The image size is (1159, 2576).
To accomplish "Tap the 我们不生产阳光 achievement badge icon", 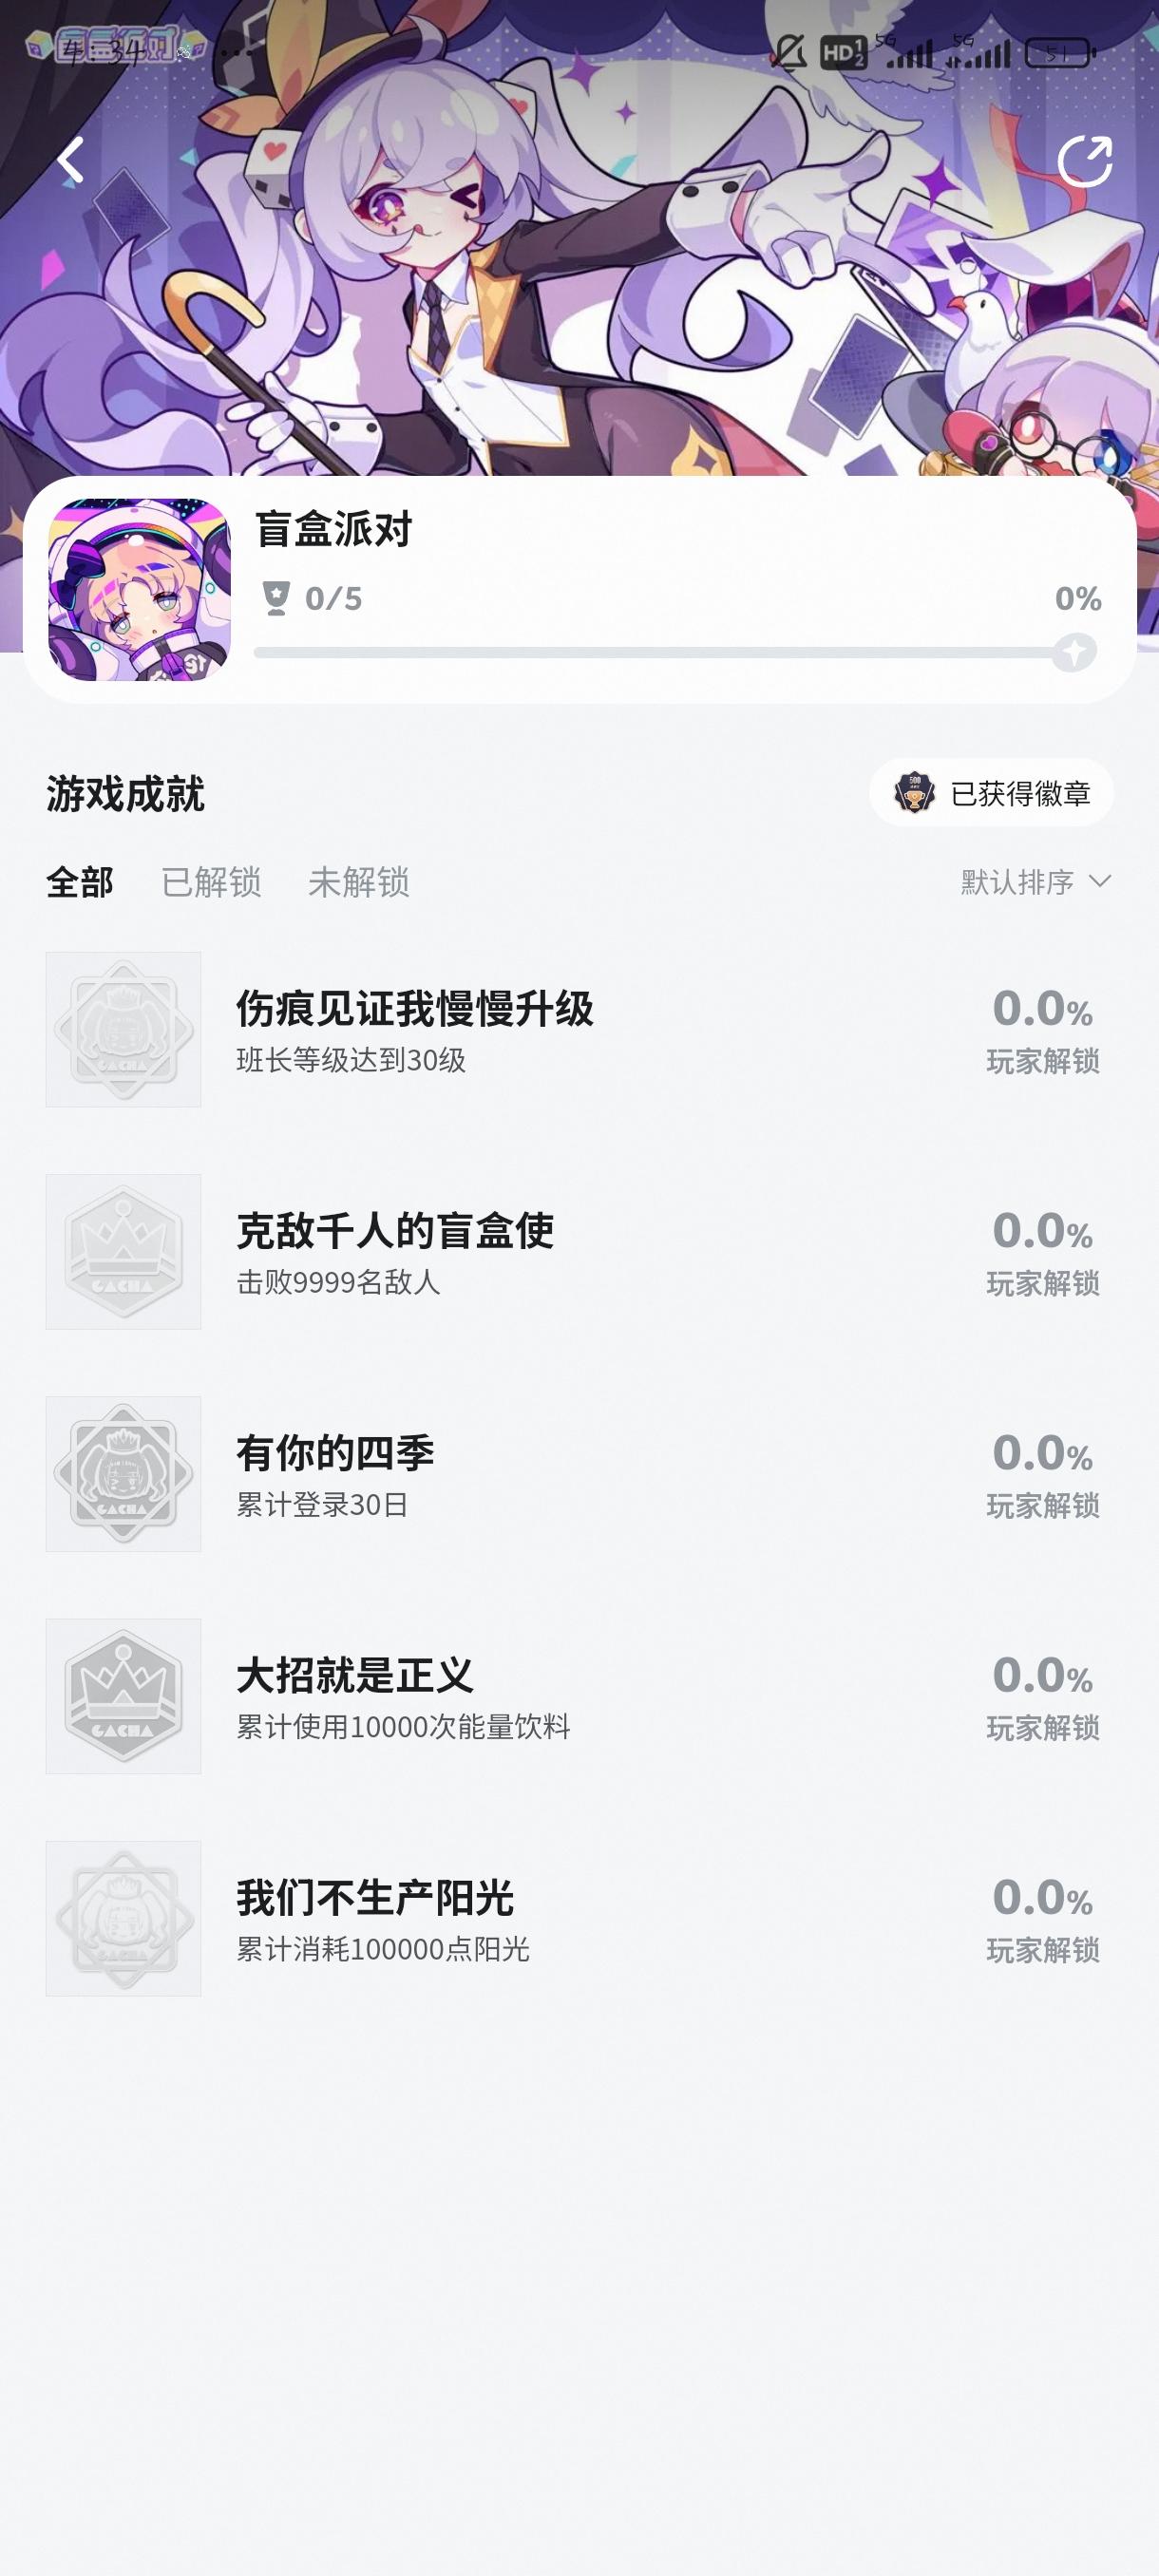I will click(x=123, y=1919).
